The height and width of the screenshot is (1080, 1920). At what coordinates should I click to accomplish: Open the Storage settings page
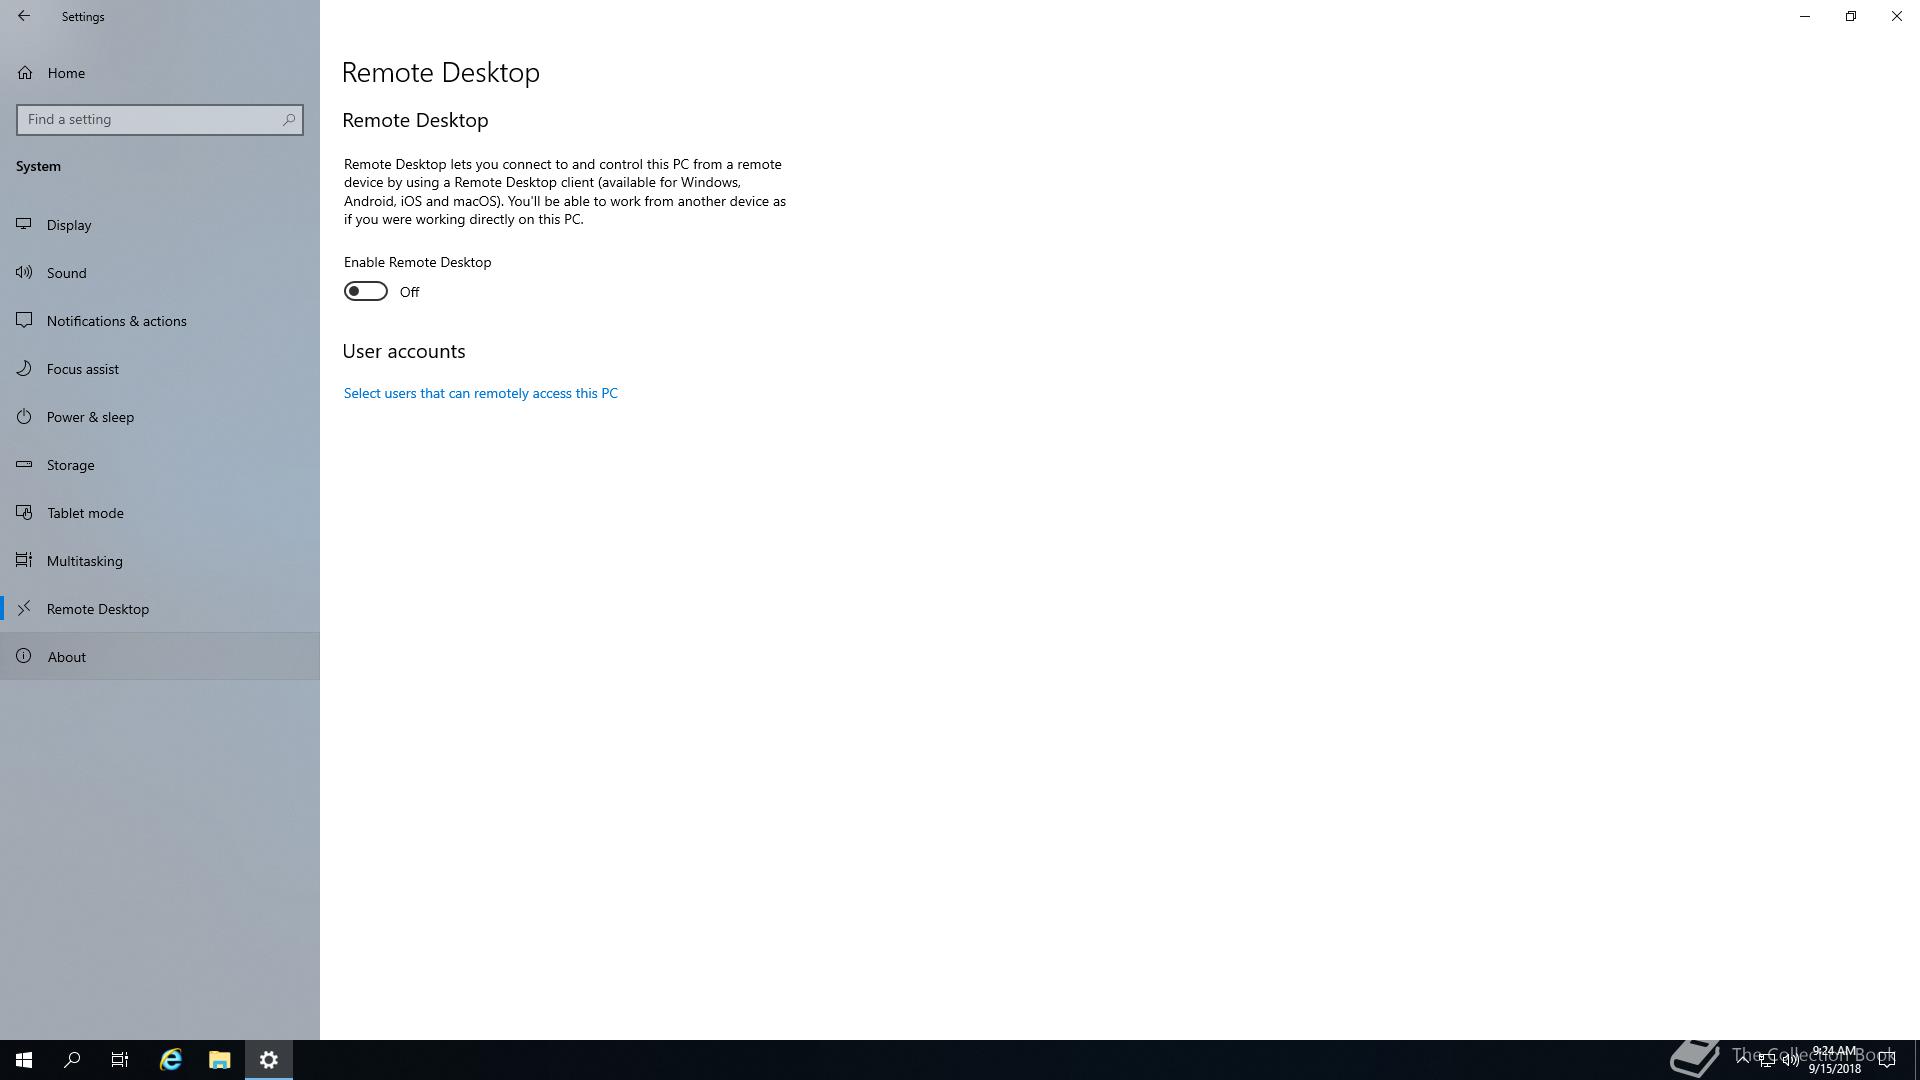point(160,465)
